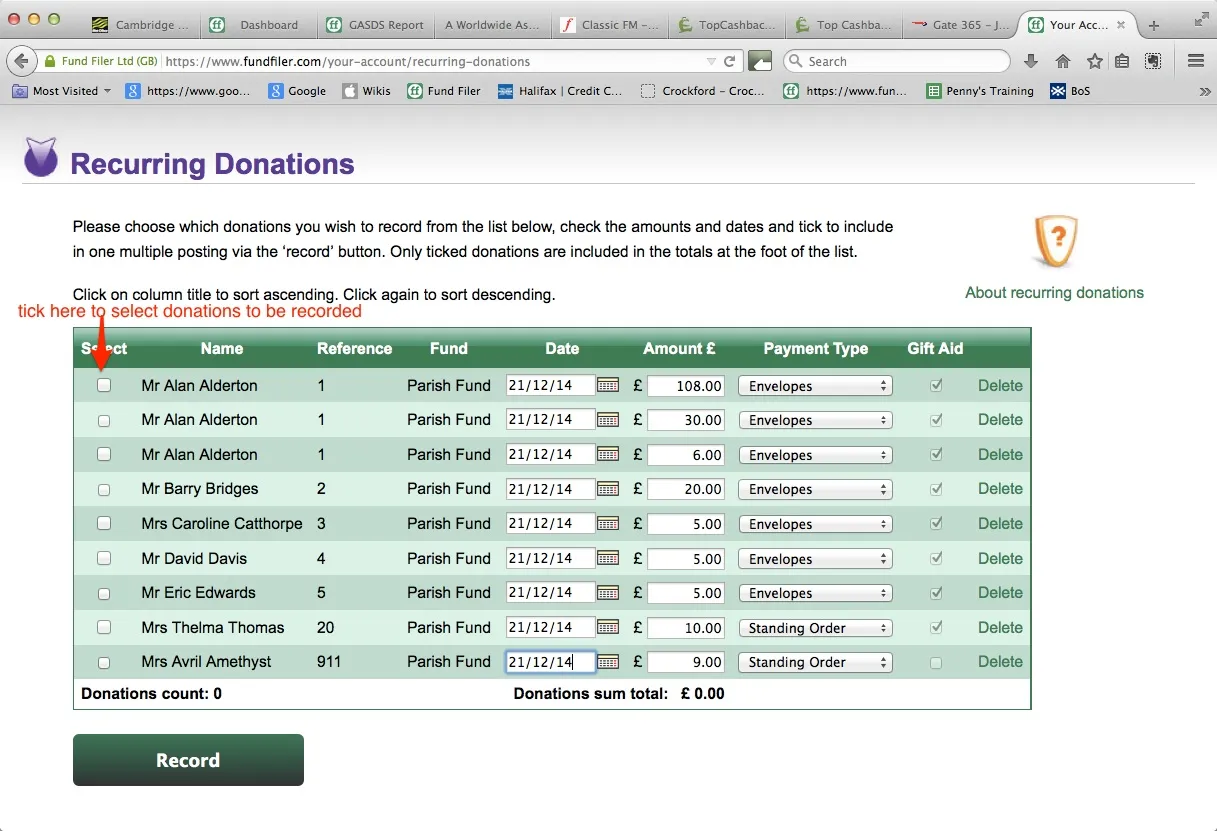Viewport: 1217px width, 831px height.
Task: Tick the select box for the £30.00 donation
Action: [x=104, y=421]
